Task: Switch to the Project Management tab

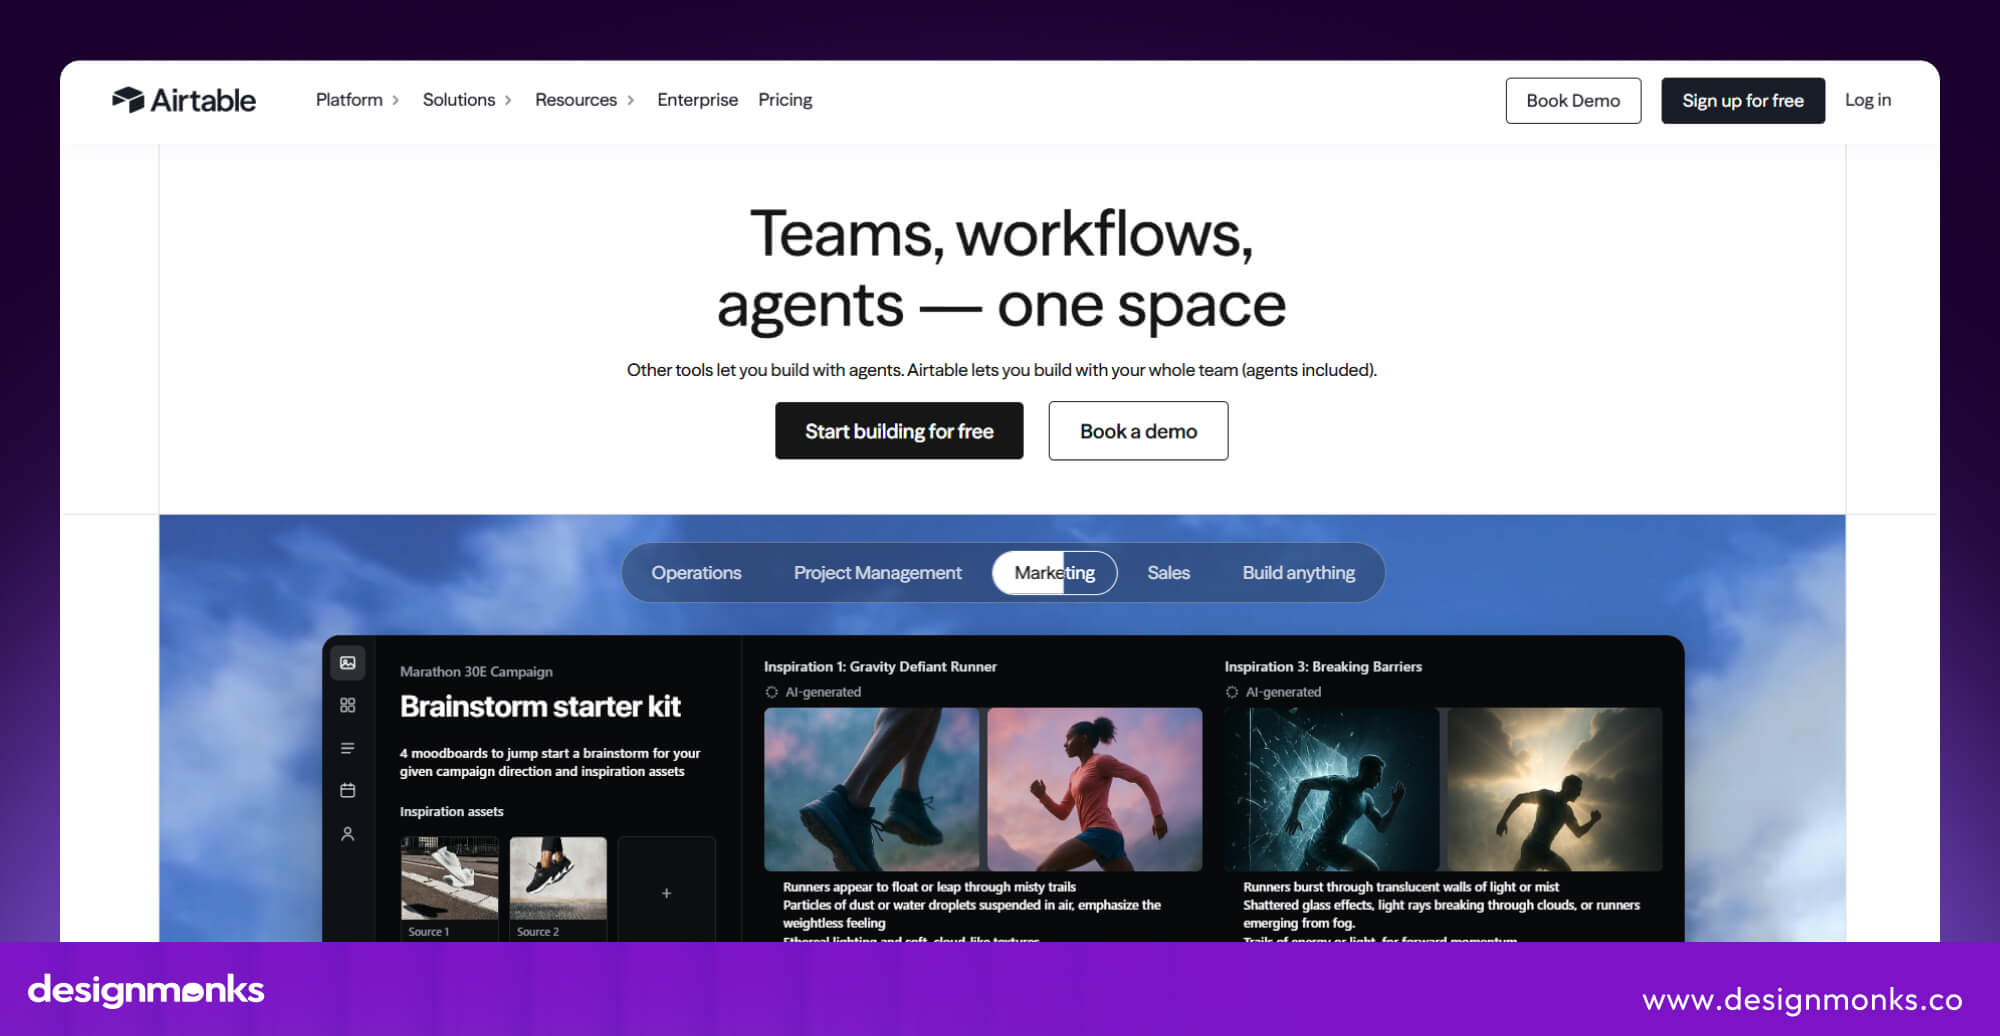Action: click(877, 573)
